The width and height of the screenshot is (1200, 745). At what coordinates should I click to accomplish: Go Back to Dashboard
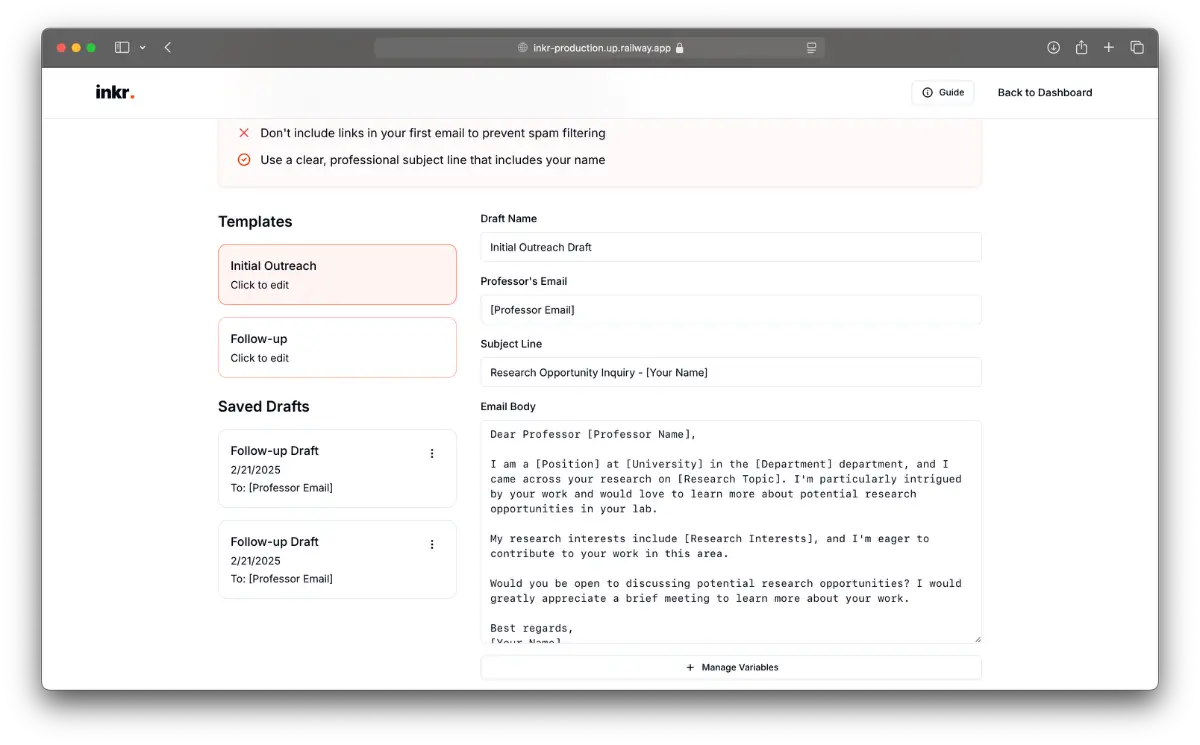[1044, 93]
